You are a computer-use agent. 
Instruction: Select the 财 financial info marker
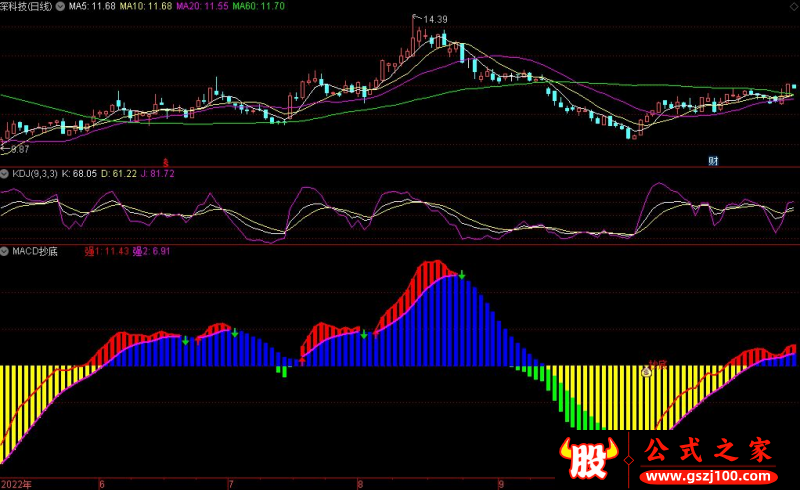point(714,161)
